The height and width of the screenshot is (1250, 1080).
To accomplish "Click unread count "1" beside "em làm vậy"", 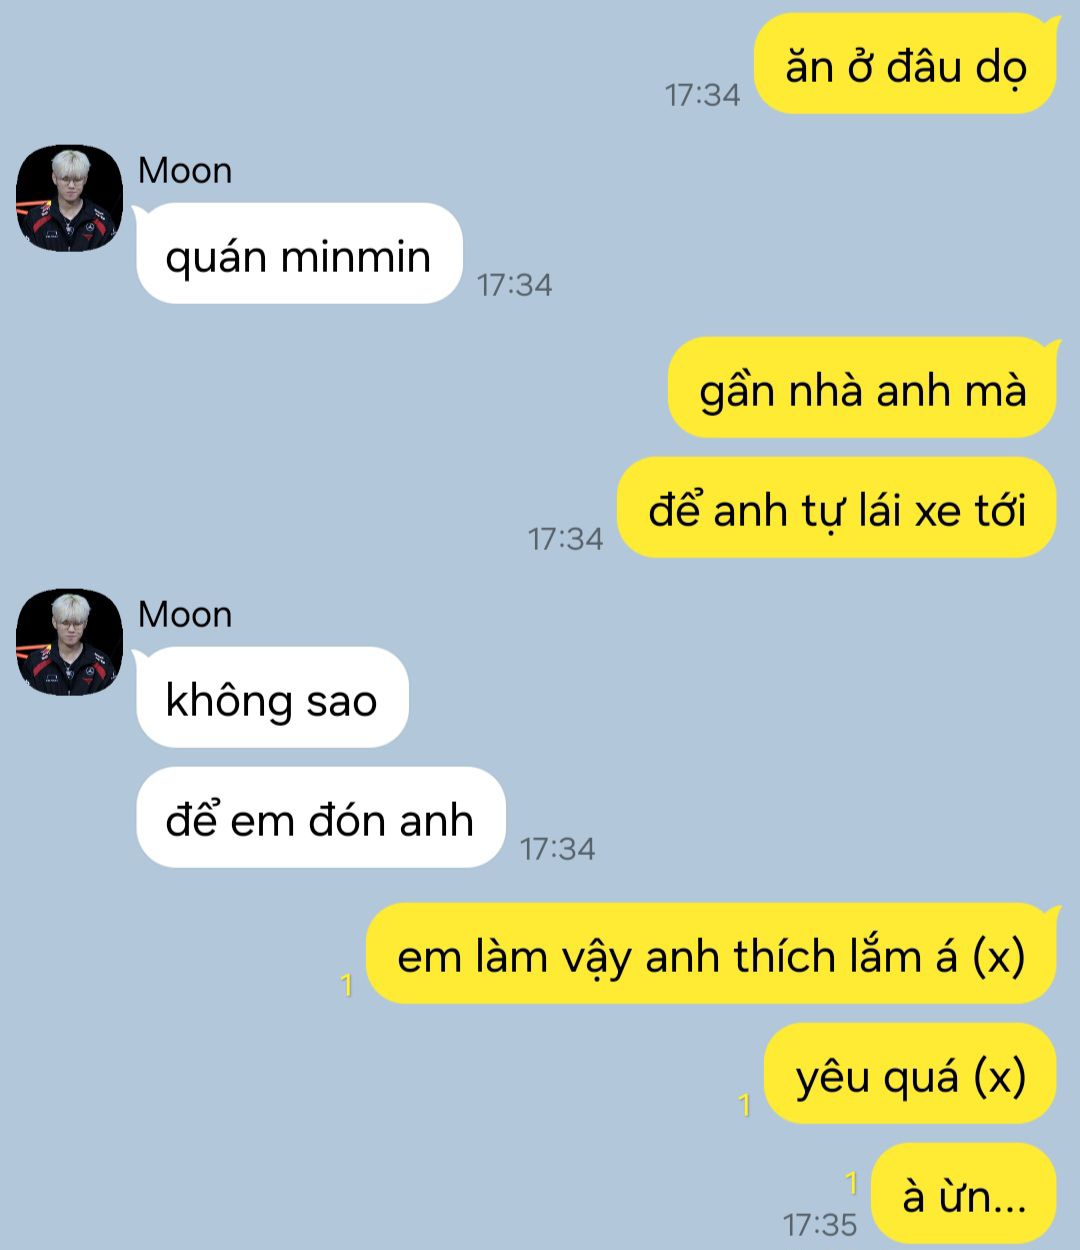I will coord(346,985).
